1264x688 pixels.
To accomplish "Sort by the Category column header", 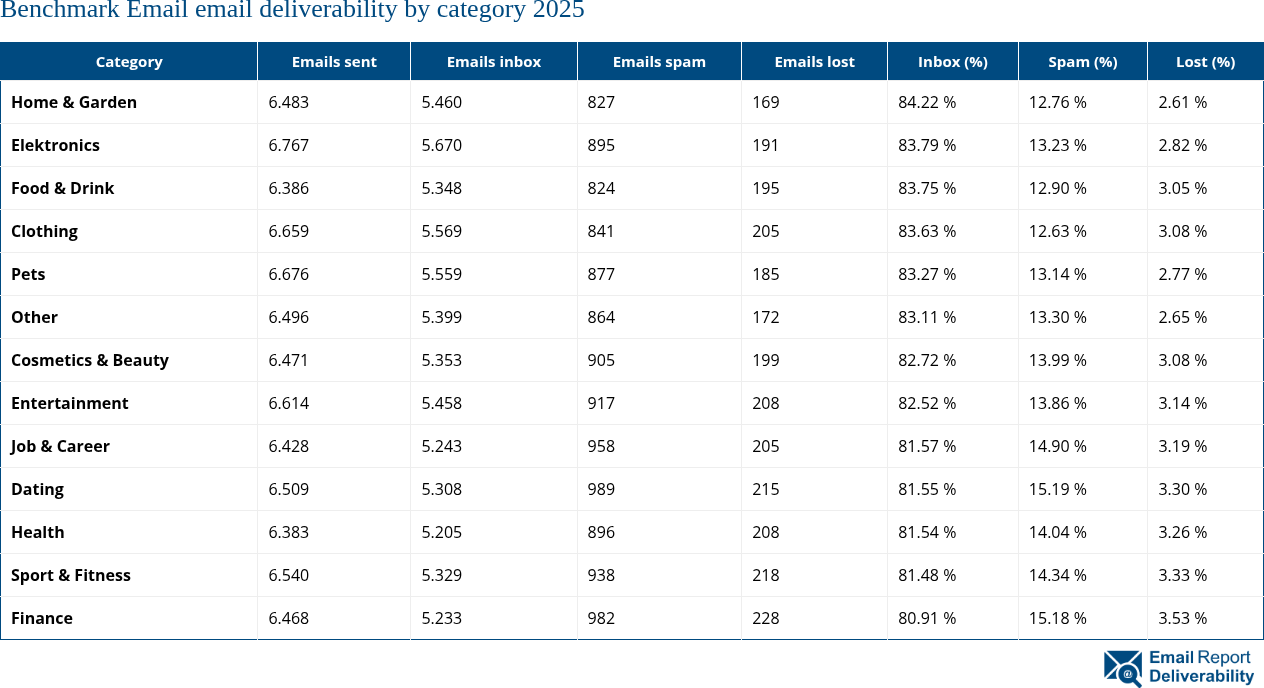I will tap(129, 62).
